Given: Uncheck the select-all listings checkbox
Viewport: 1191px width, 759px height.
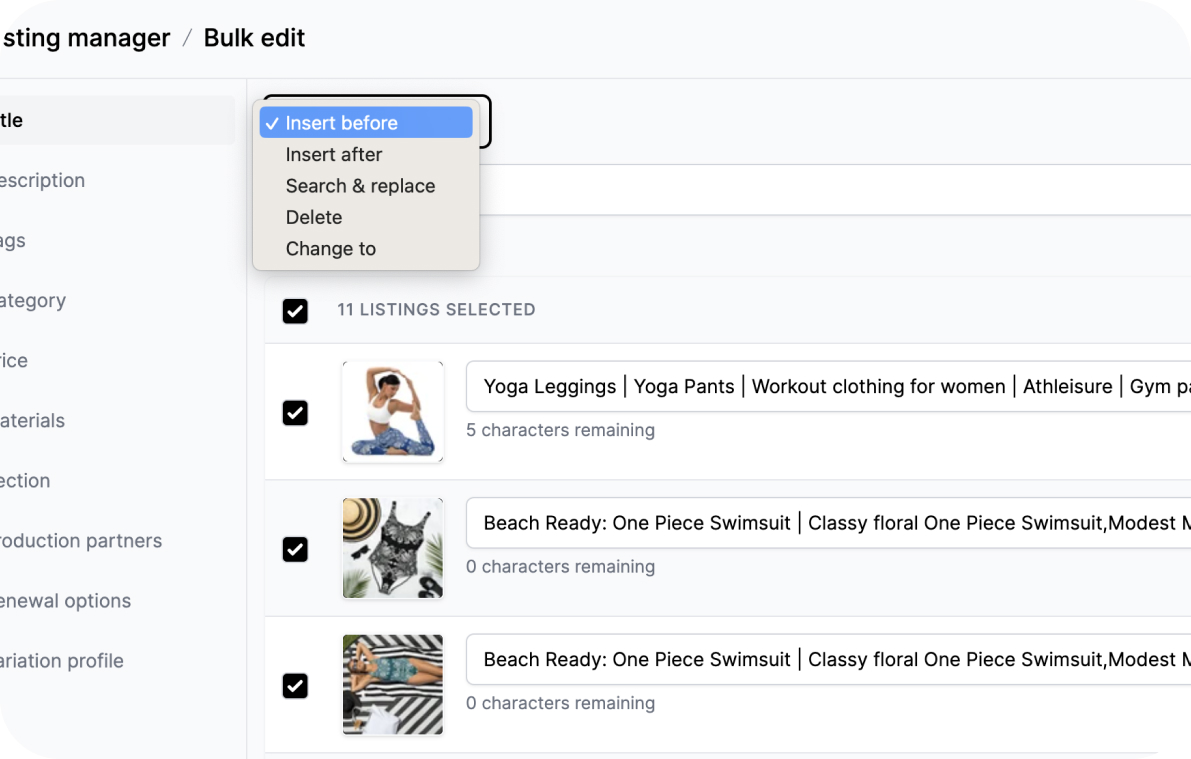Looking at the screenshot, I should point(295,311).
